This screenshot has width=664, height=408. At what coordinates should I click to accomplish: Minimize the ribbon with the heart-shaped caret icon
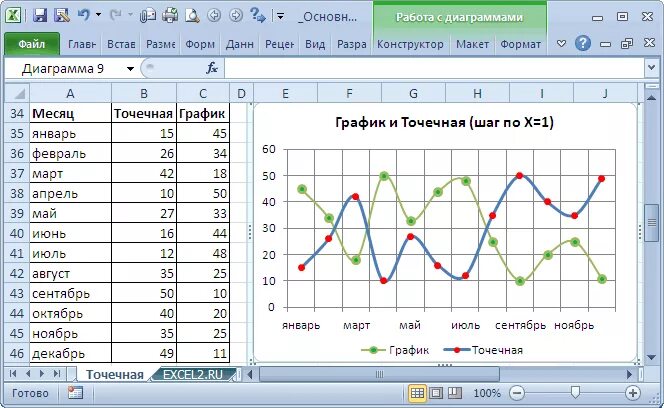click(561, 43)
